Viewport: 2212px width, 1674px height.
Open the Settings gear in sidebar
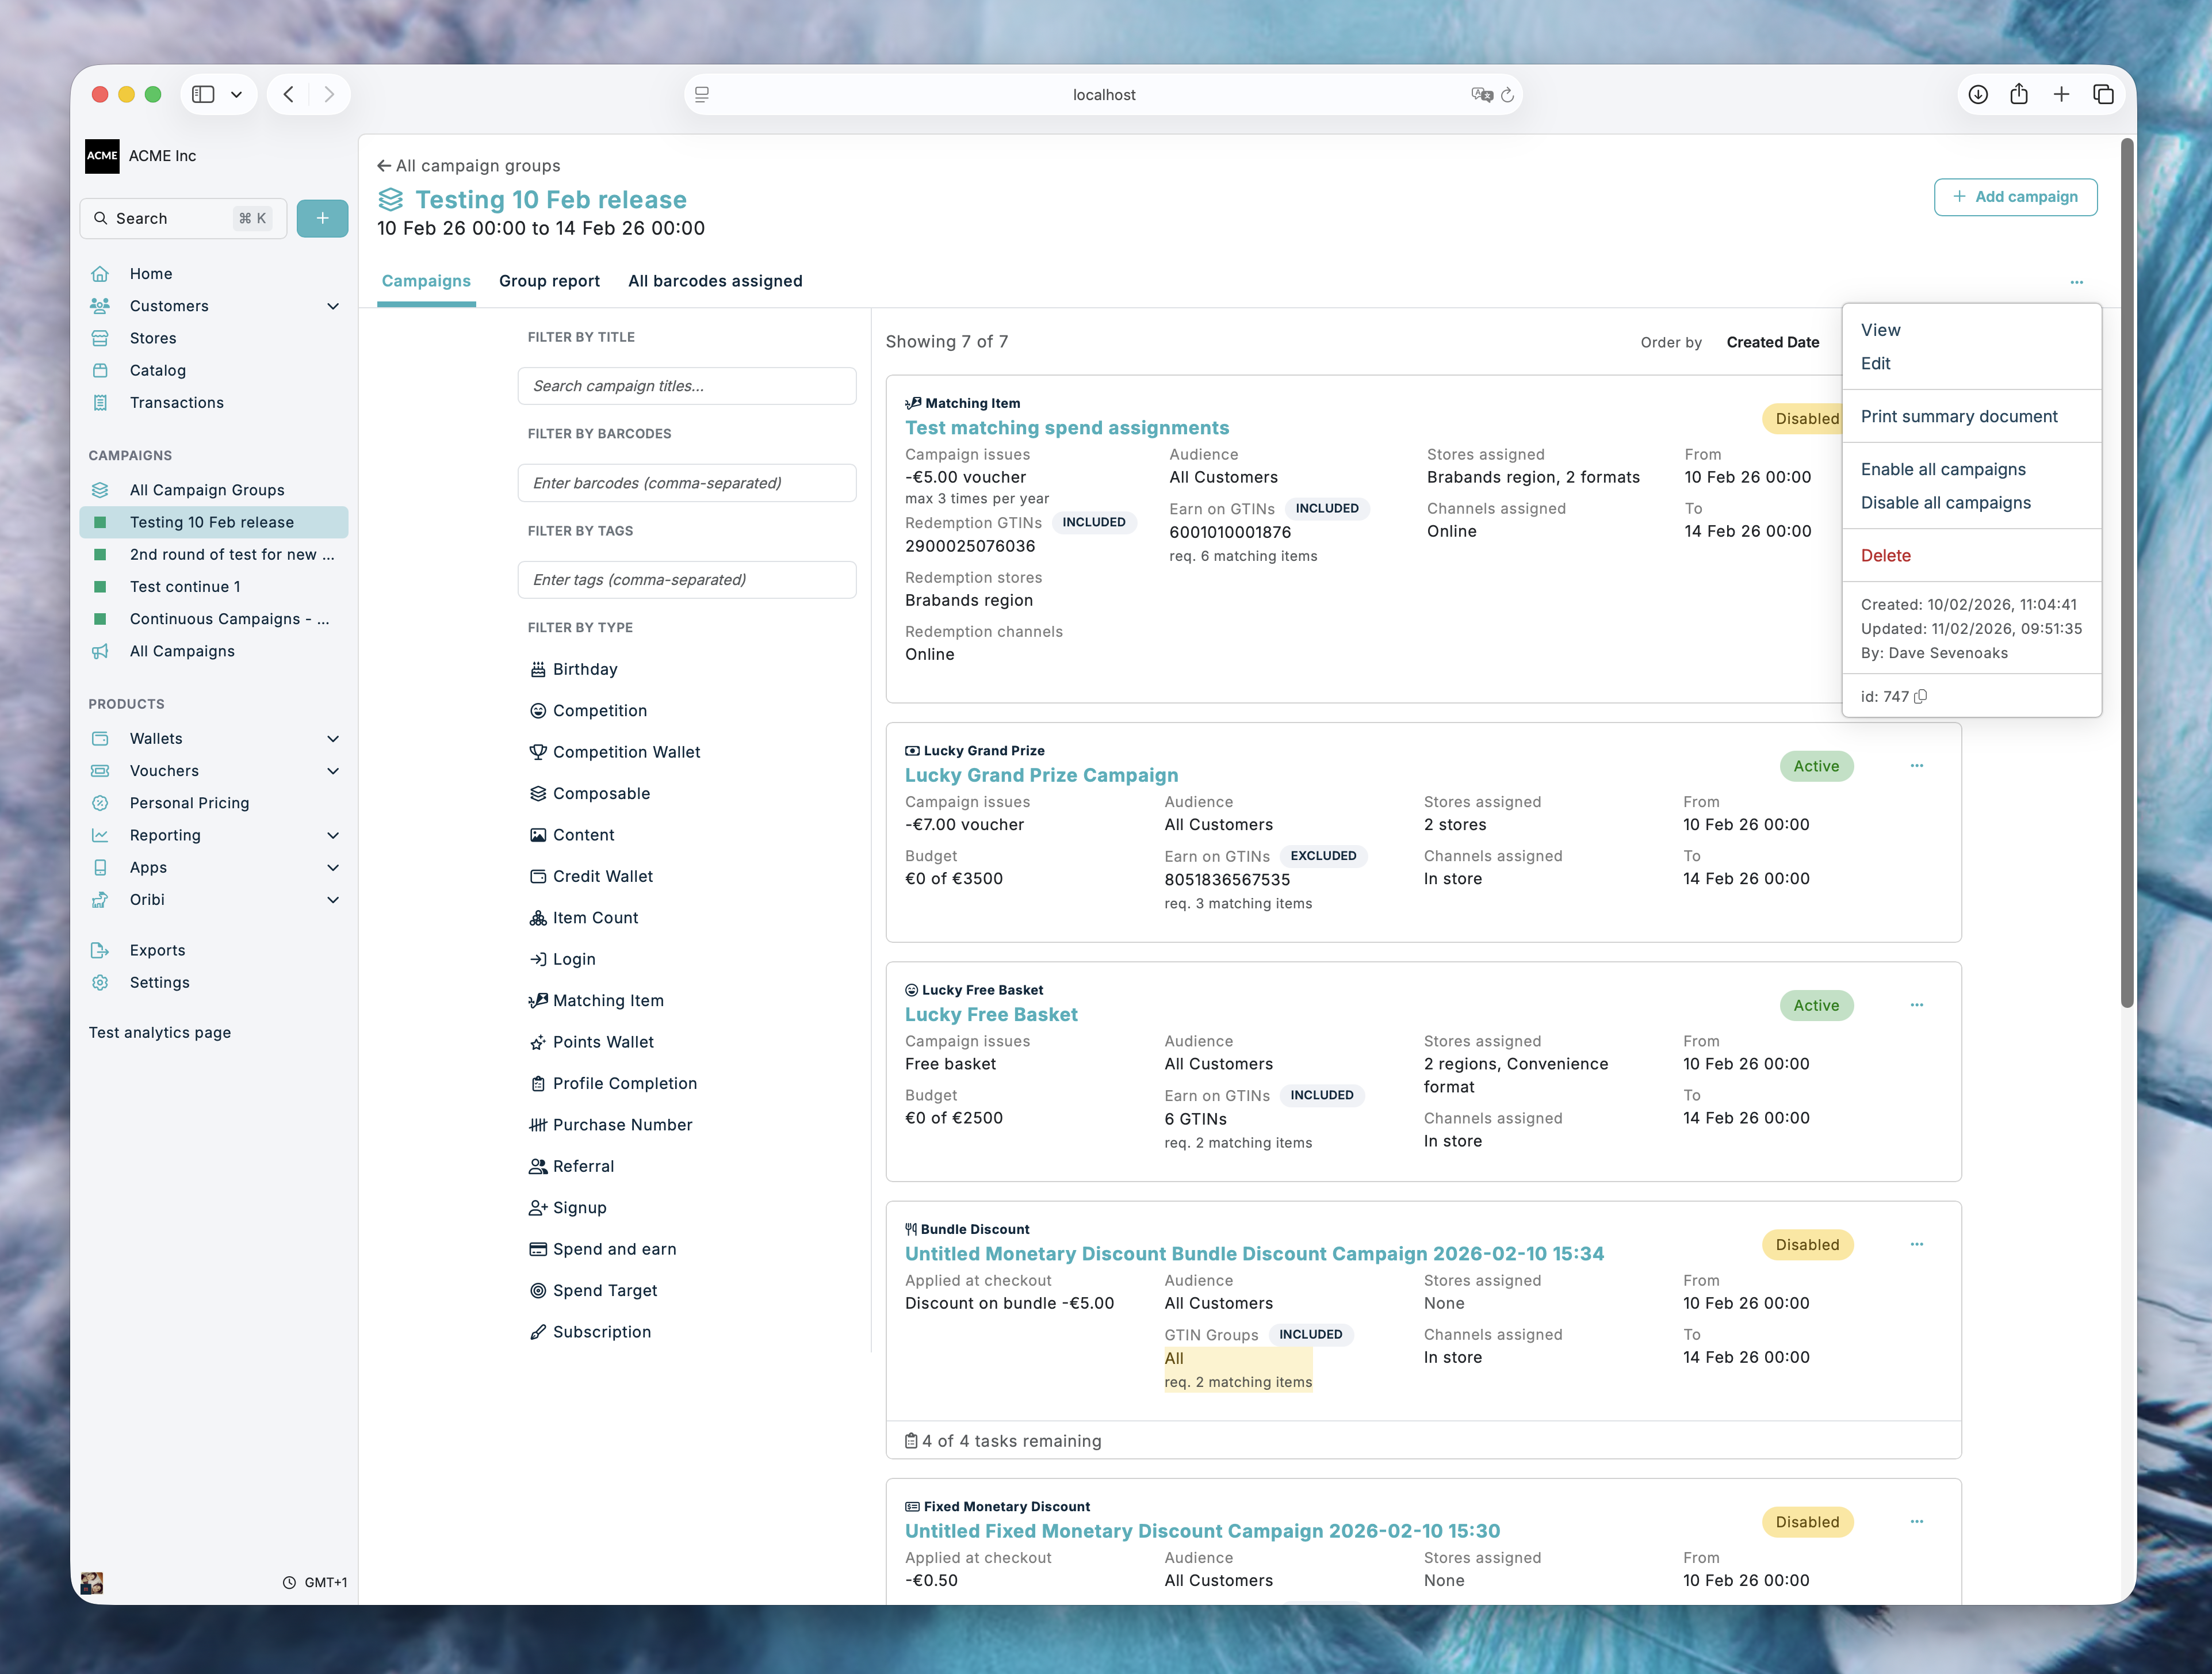pyautogui.click(x=100, y=982)
